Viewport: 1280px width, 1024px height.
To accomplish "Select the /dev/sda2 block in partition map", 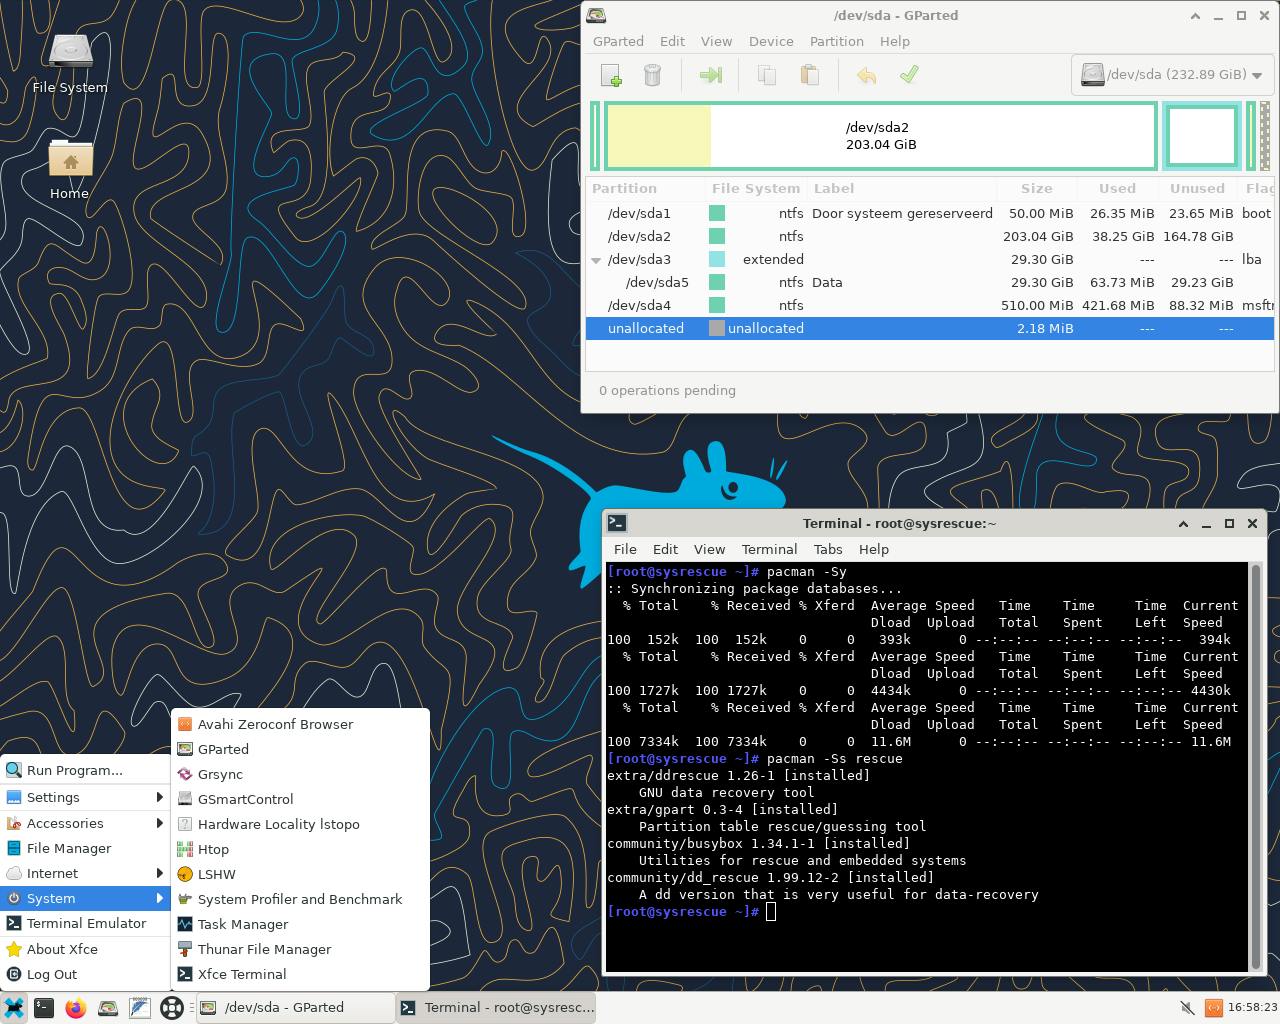I will click(880, 136).
